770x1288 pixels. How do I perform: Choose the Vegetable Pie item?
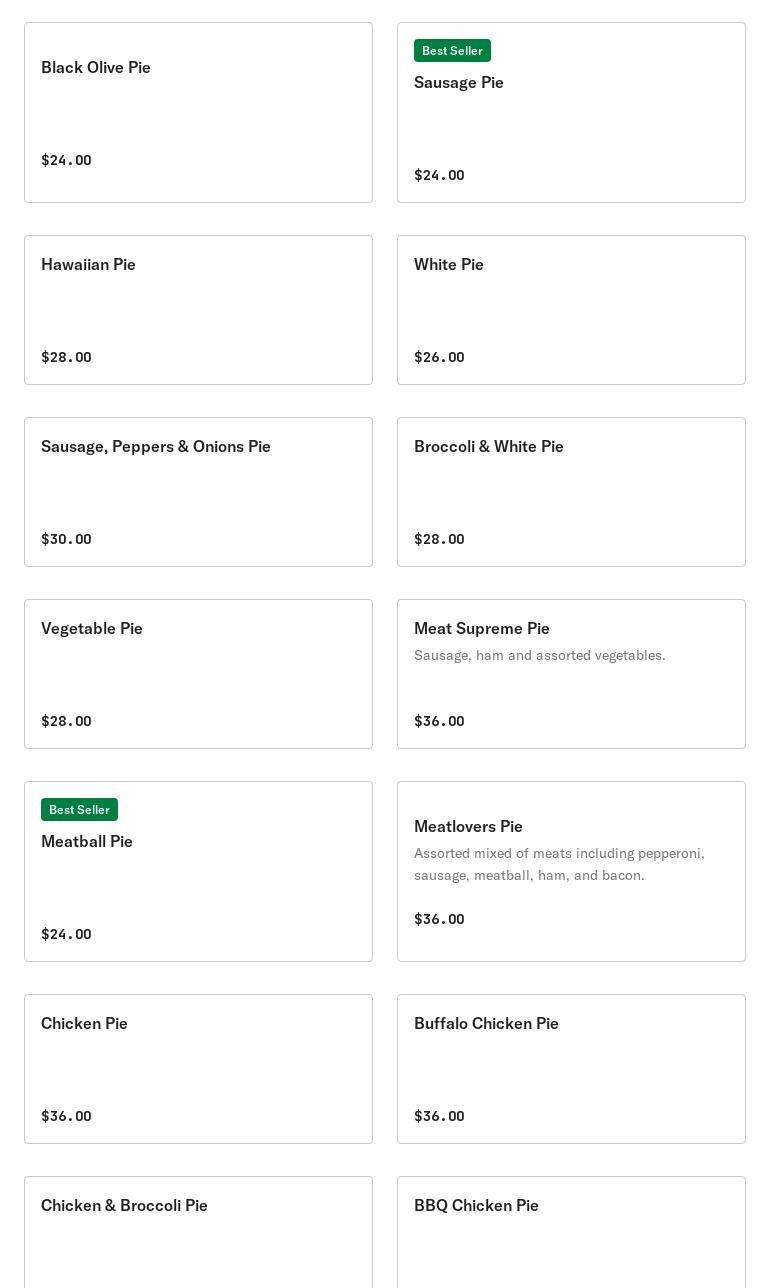tap(198, 674)
